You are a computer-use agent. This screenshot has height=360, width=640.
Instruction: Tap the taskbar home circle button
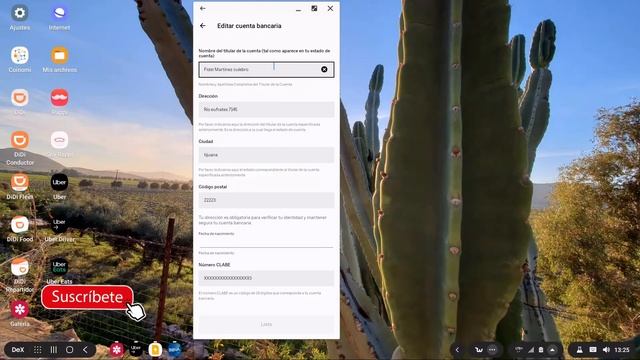tap(69, 350)
